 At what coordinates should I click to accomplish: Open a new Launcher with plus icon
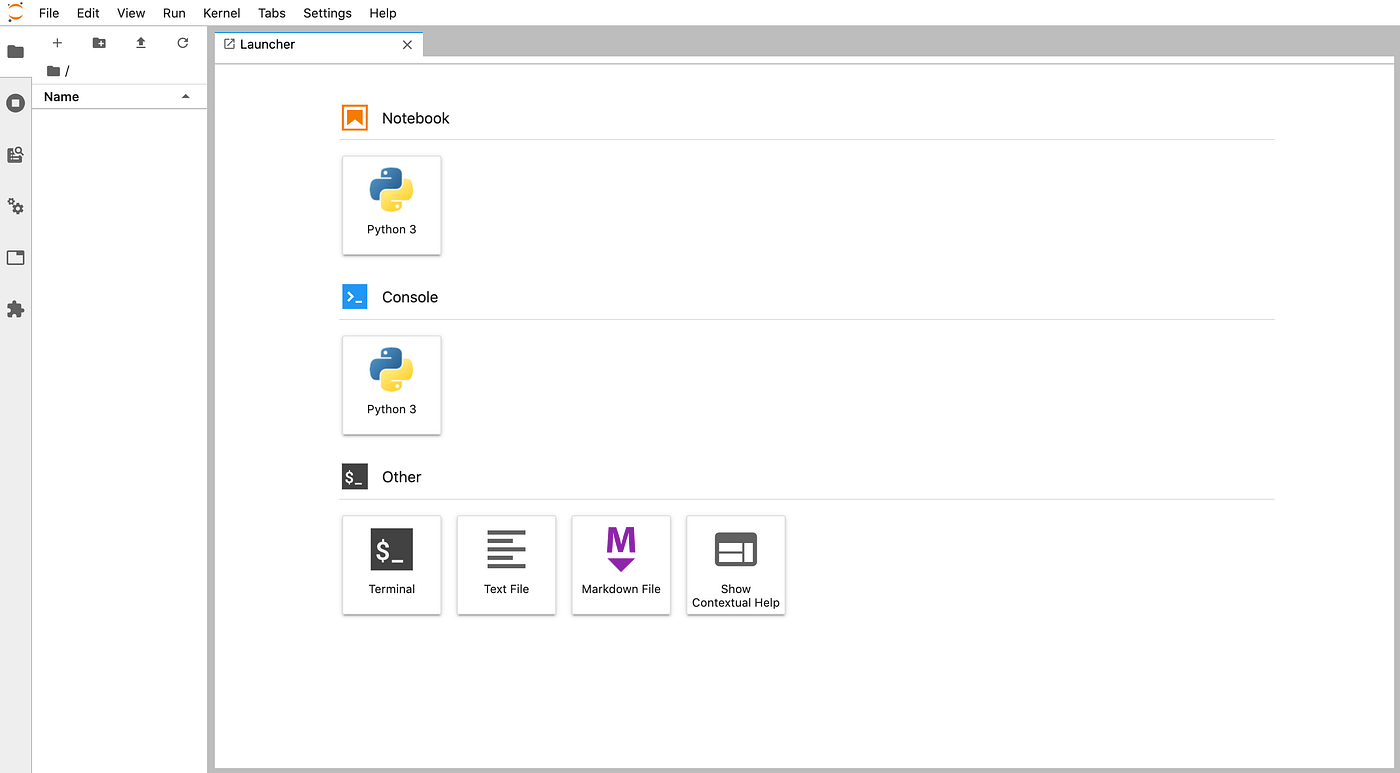point(57,43)
